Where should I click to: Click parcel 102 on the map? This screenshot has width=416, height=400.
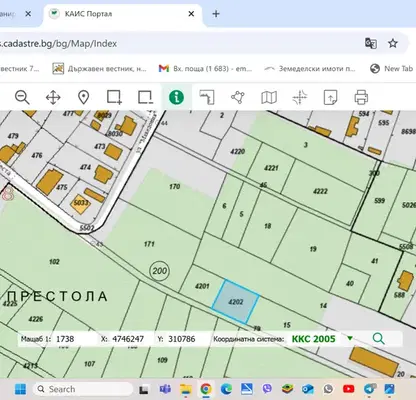(54, 262)
